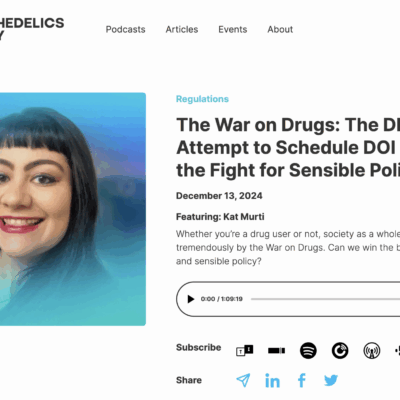Click Kat Murti's portrait image
Viewport: 400px width, 400px height.
coord(73,209)
